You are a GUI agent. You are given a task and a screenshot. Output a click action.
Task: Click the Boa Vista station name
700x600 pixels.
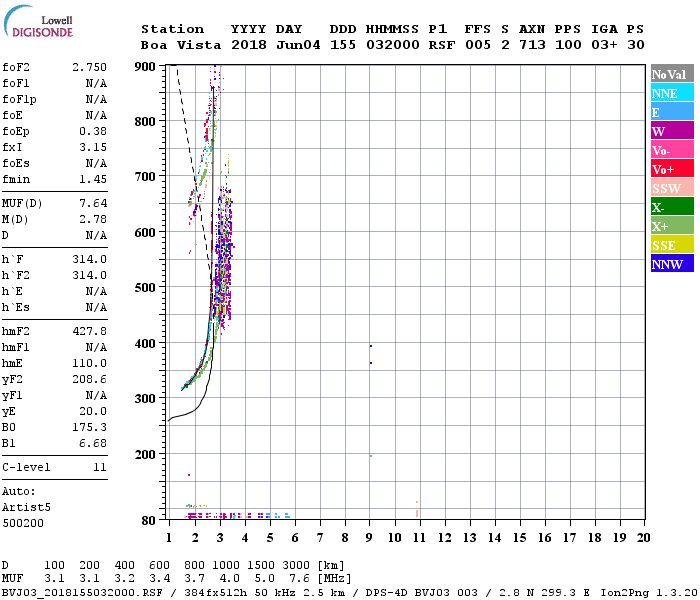tap(181, 45)
